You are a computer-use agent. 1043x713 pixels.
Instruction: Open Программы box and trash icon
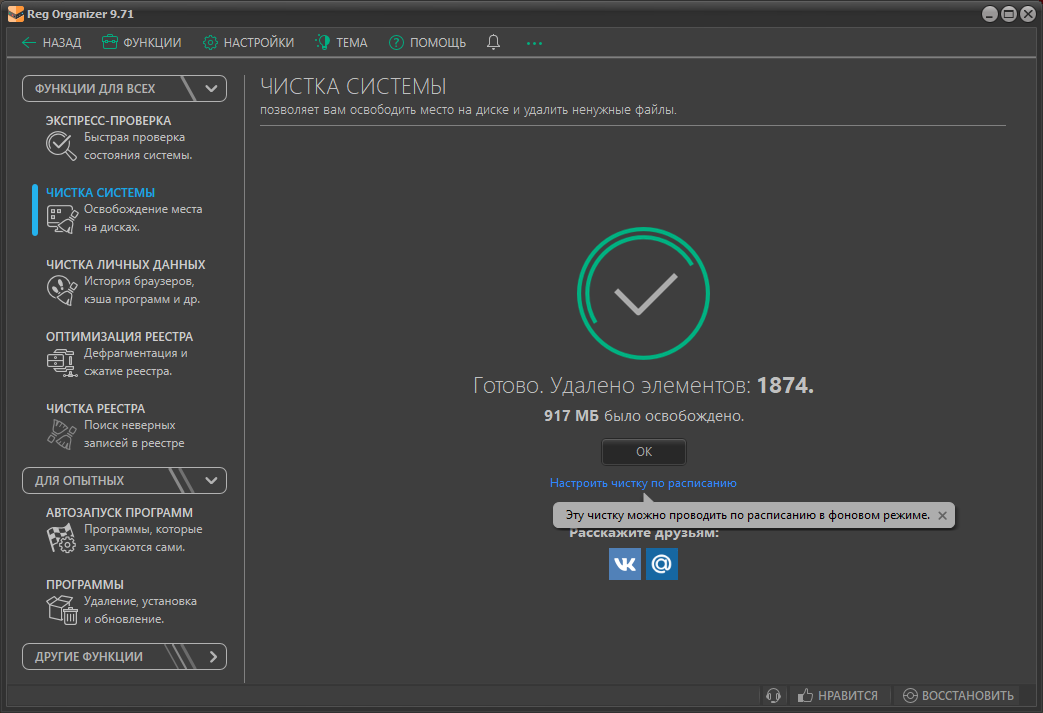coord(61,610)
